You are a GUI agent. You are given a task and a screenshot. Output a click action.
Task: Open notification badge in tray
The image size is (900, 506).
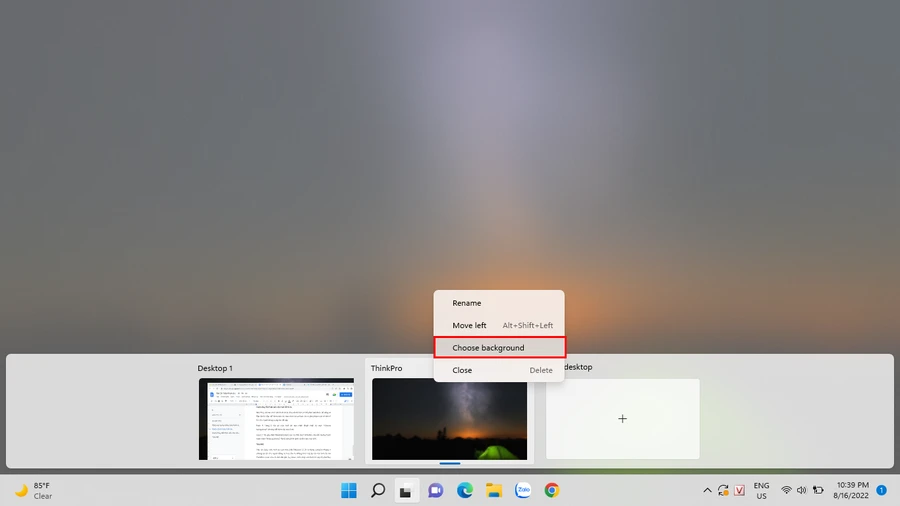(882, 490)
